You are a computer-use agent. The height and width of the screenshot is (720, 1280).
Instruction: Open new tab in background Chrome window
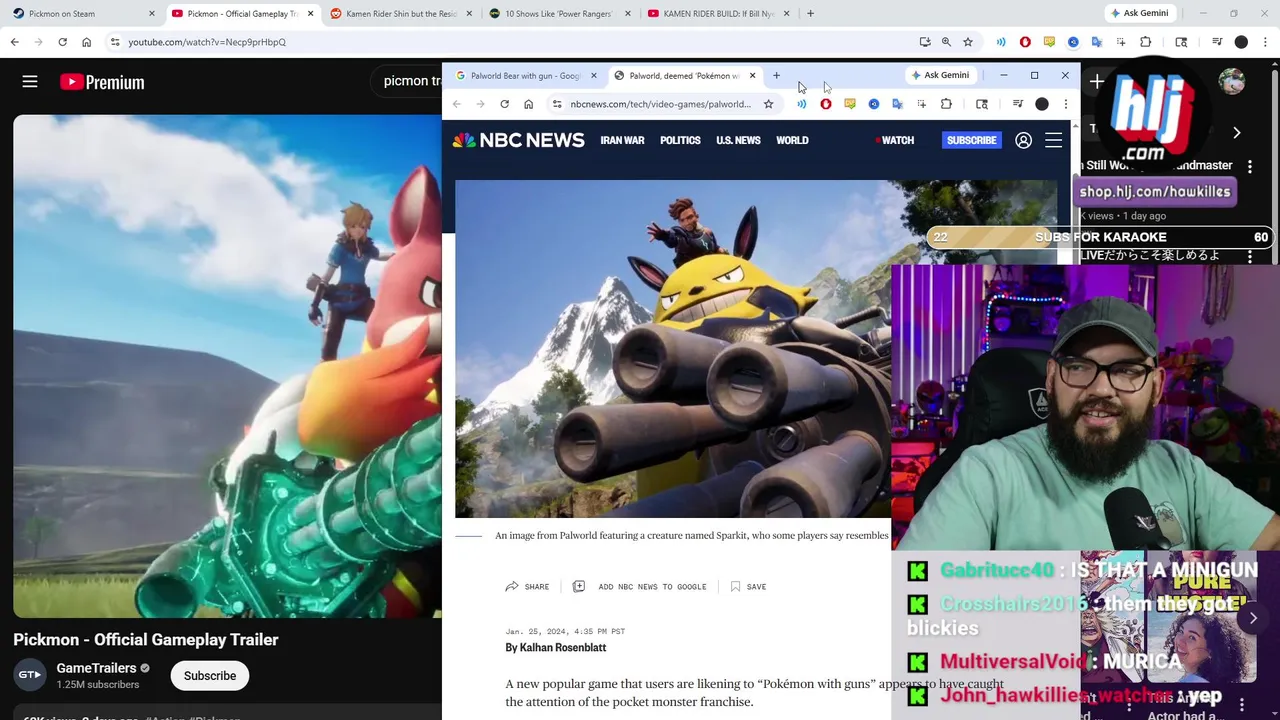(810, 13)
